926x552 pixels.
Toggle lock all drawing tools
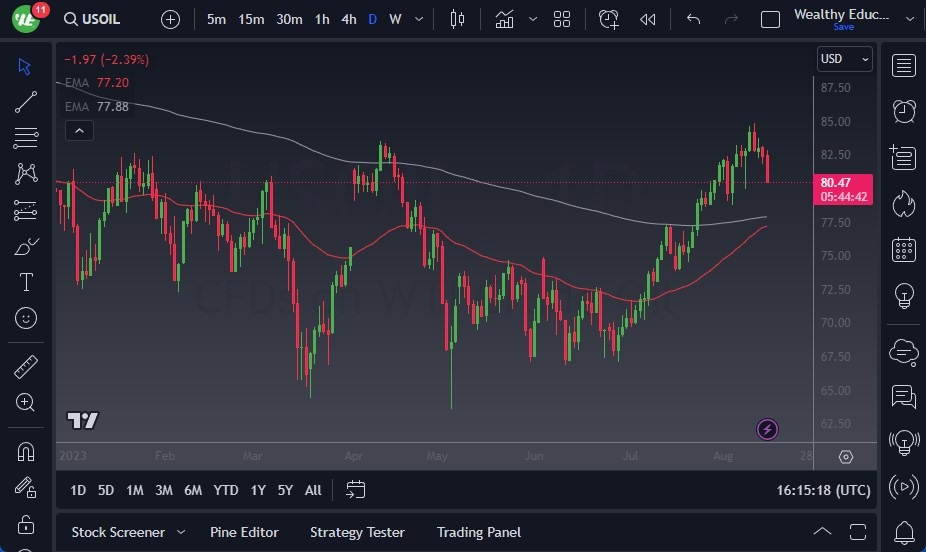click(26, 524)
